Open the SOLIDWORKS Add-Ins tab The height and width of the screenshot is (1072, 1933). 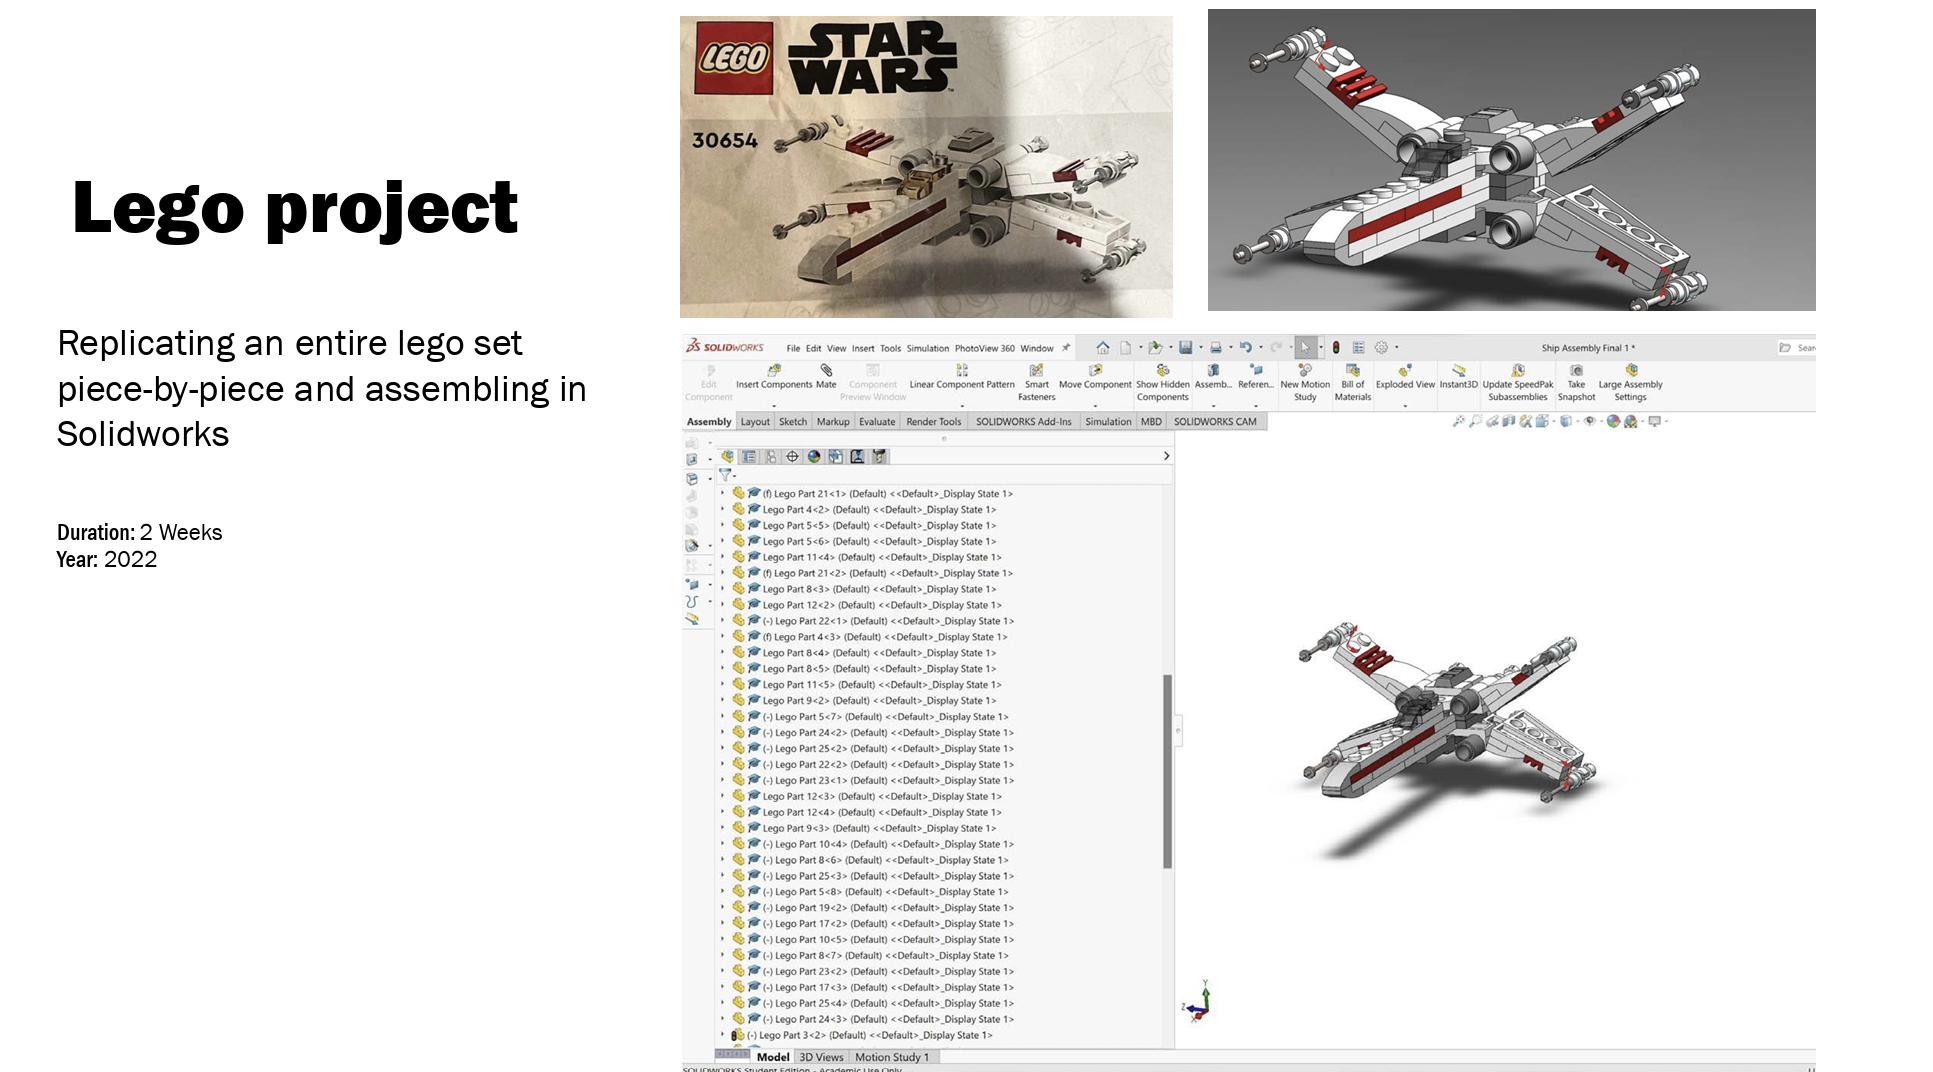pyautogui.click(x=1023, y=422)
